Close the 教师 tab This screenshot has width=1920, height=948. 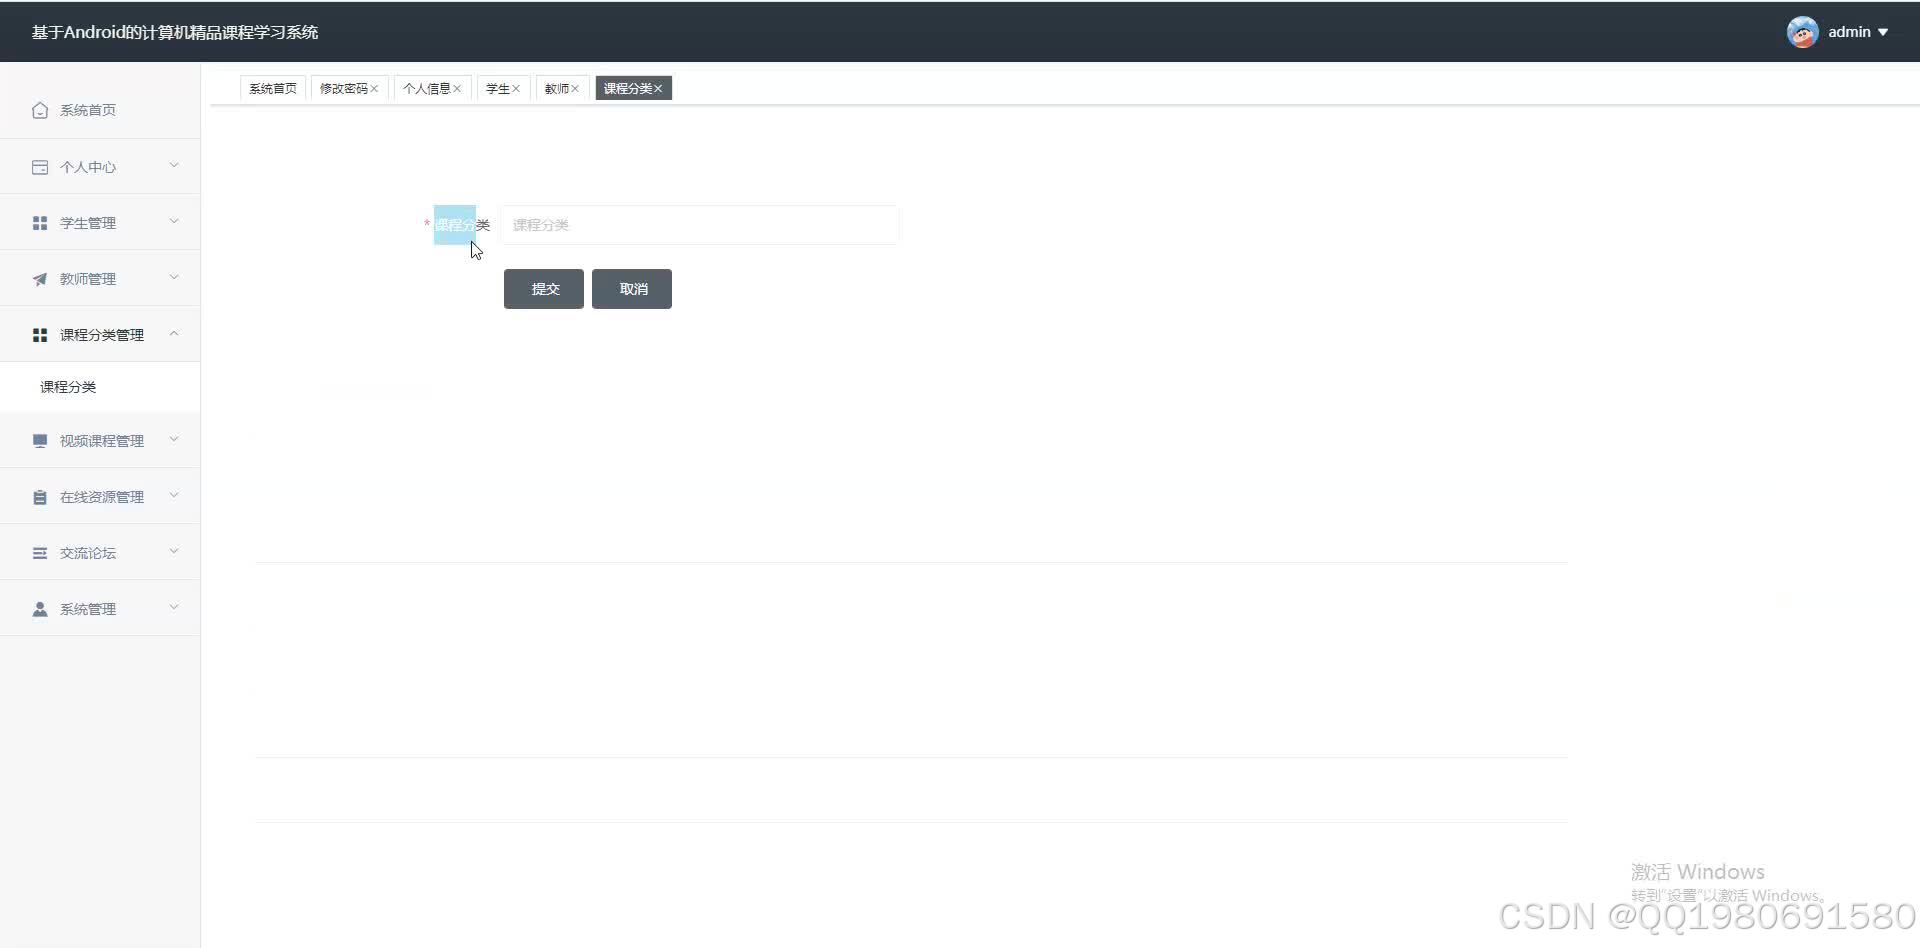575,89
